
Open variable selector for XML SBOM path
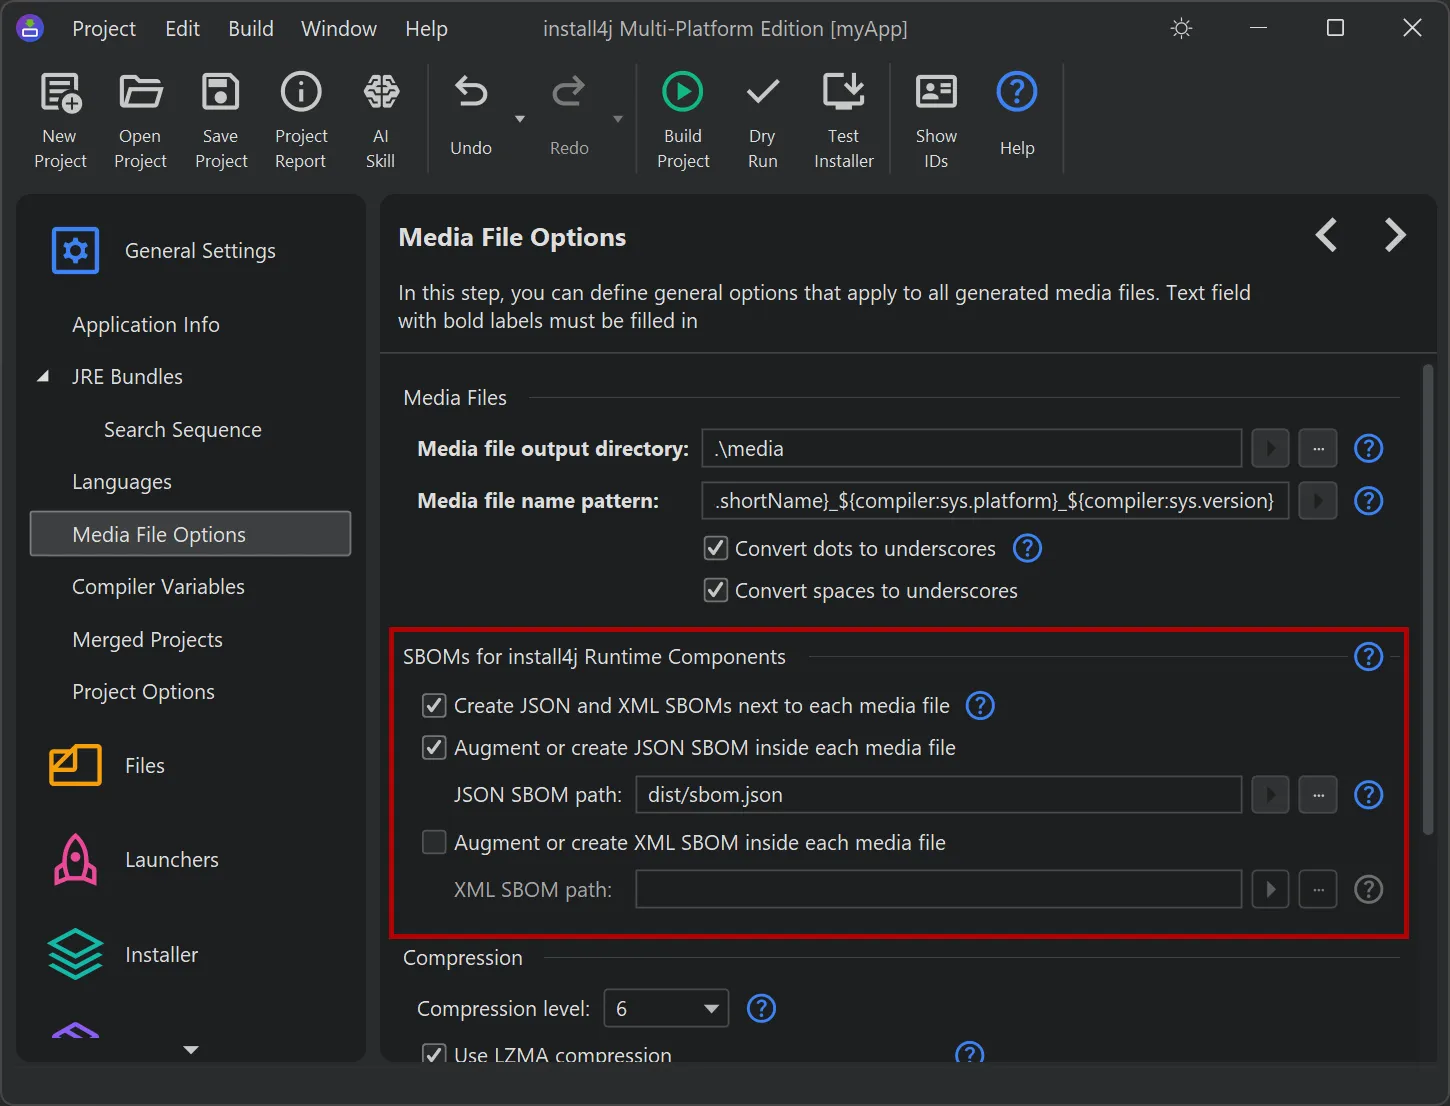(x=1270, y=889)
